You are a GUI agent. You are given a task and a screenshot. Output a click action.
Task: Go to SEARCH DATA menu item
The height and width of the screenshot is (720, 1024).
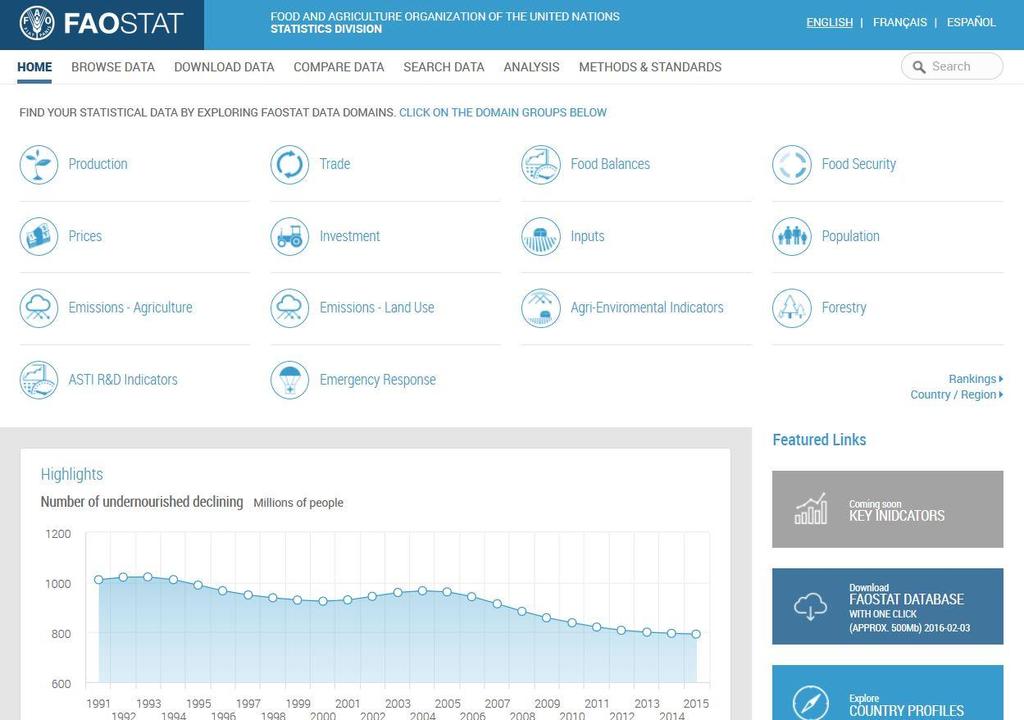443,67
